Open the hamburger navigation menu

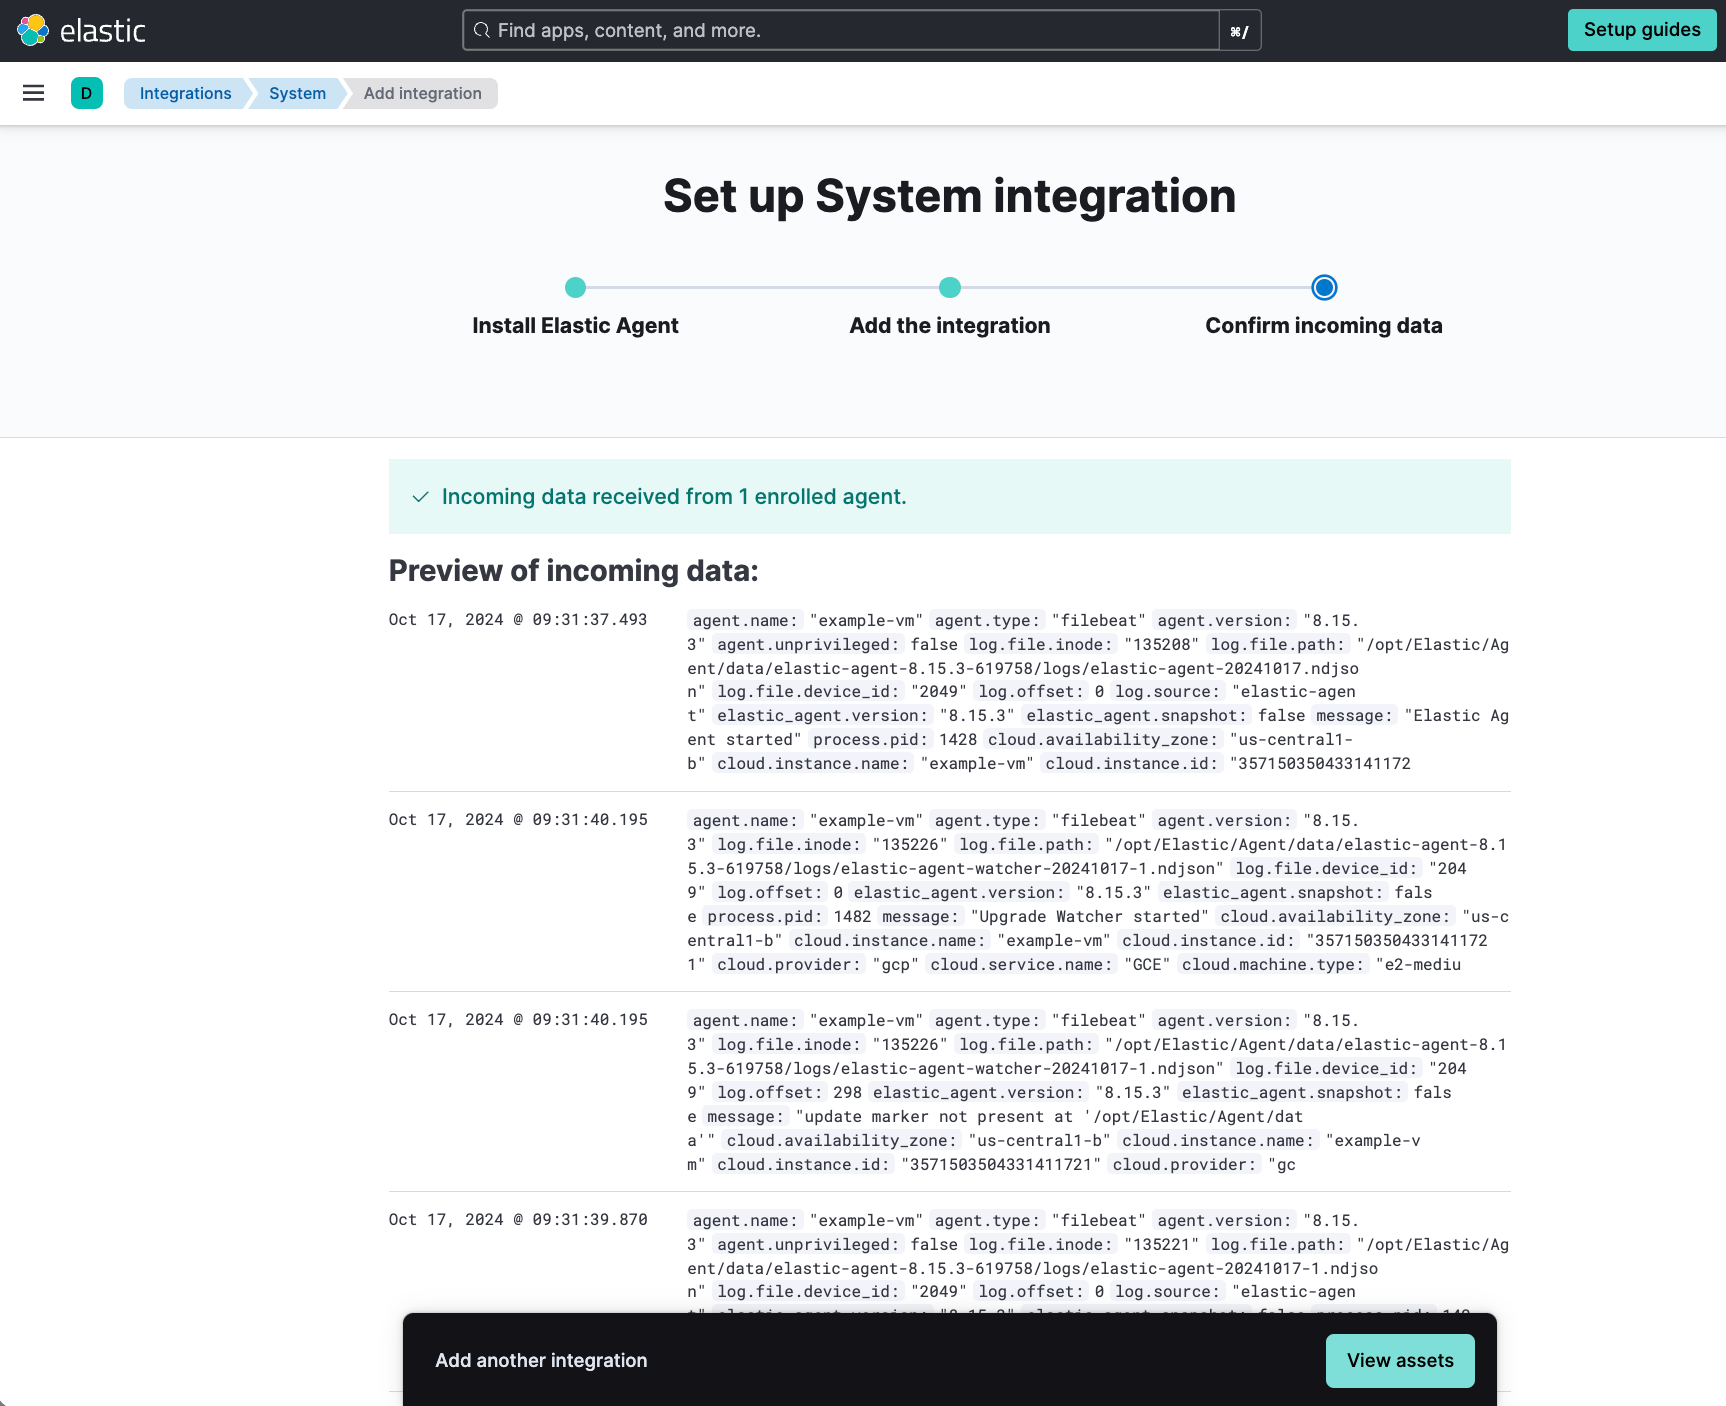[33, 93]
